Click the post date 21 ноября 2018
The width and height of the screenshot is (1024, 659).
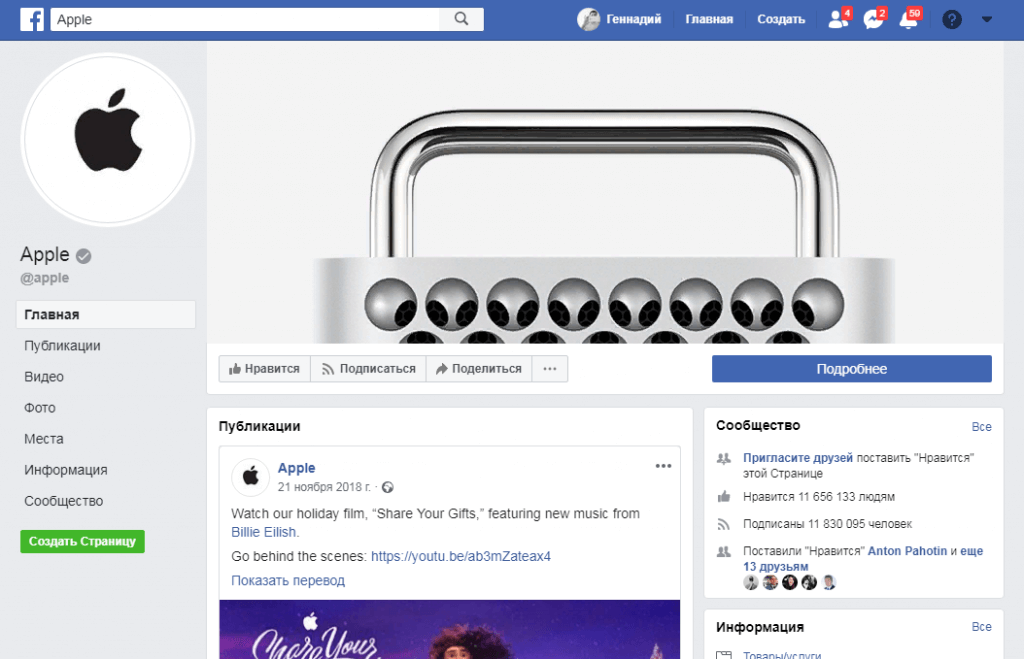[324, 487]
